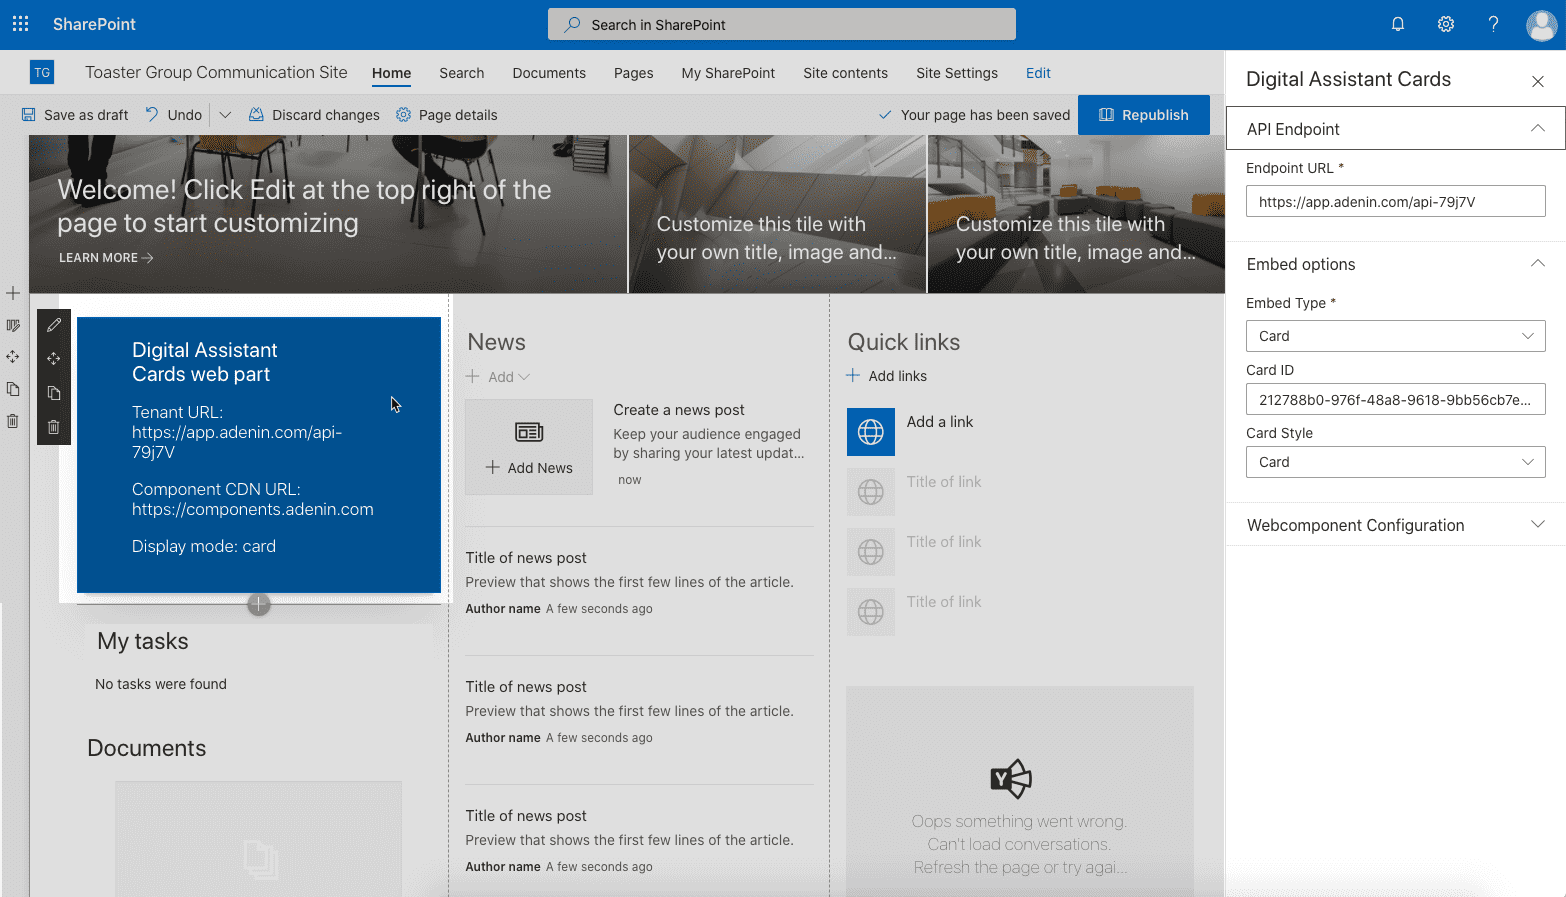The width and height of the screenshot is (1566, 897).
Task: Move section icon on left edge
Action: click(13, 357)
